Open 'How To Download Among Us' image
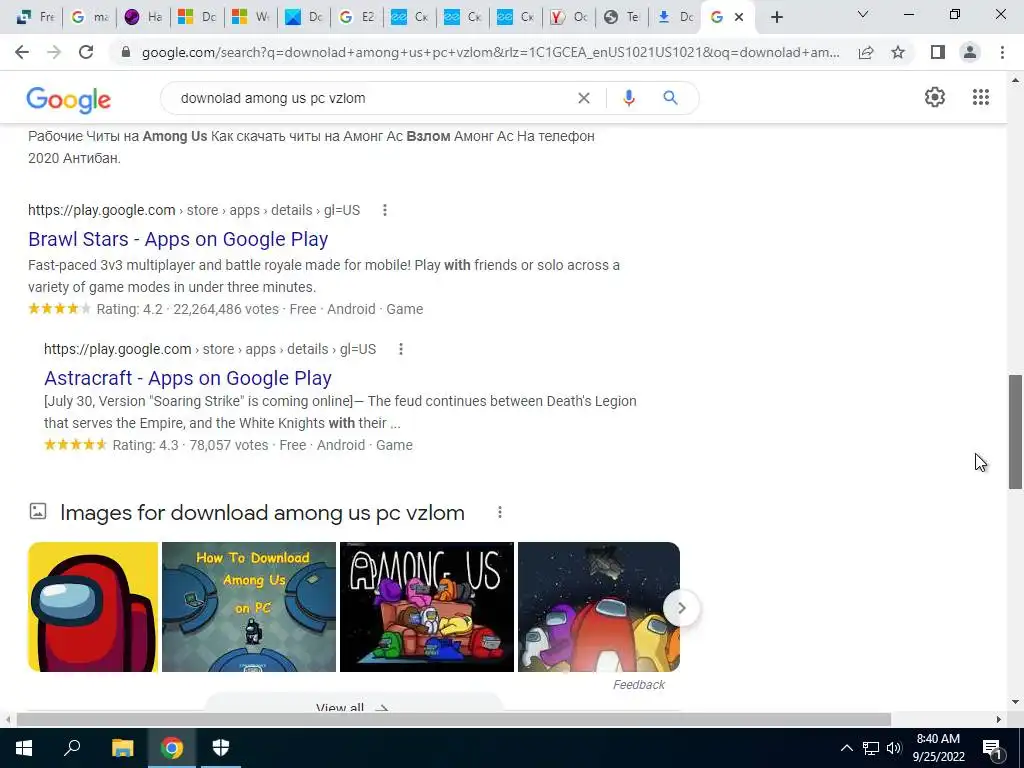 tap(249, 607)
